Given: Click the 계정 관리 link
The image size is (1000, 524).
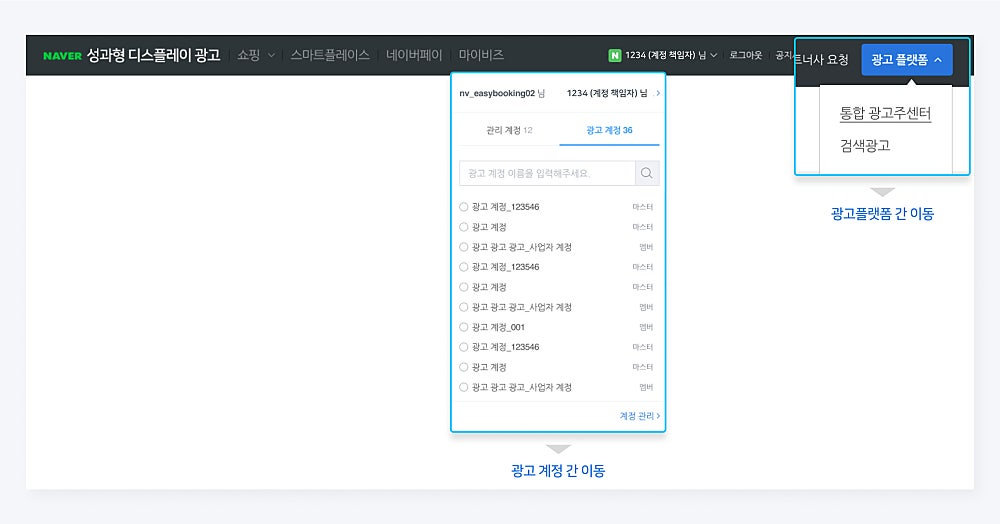Looking at the screenshot, I should (640, 416).
